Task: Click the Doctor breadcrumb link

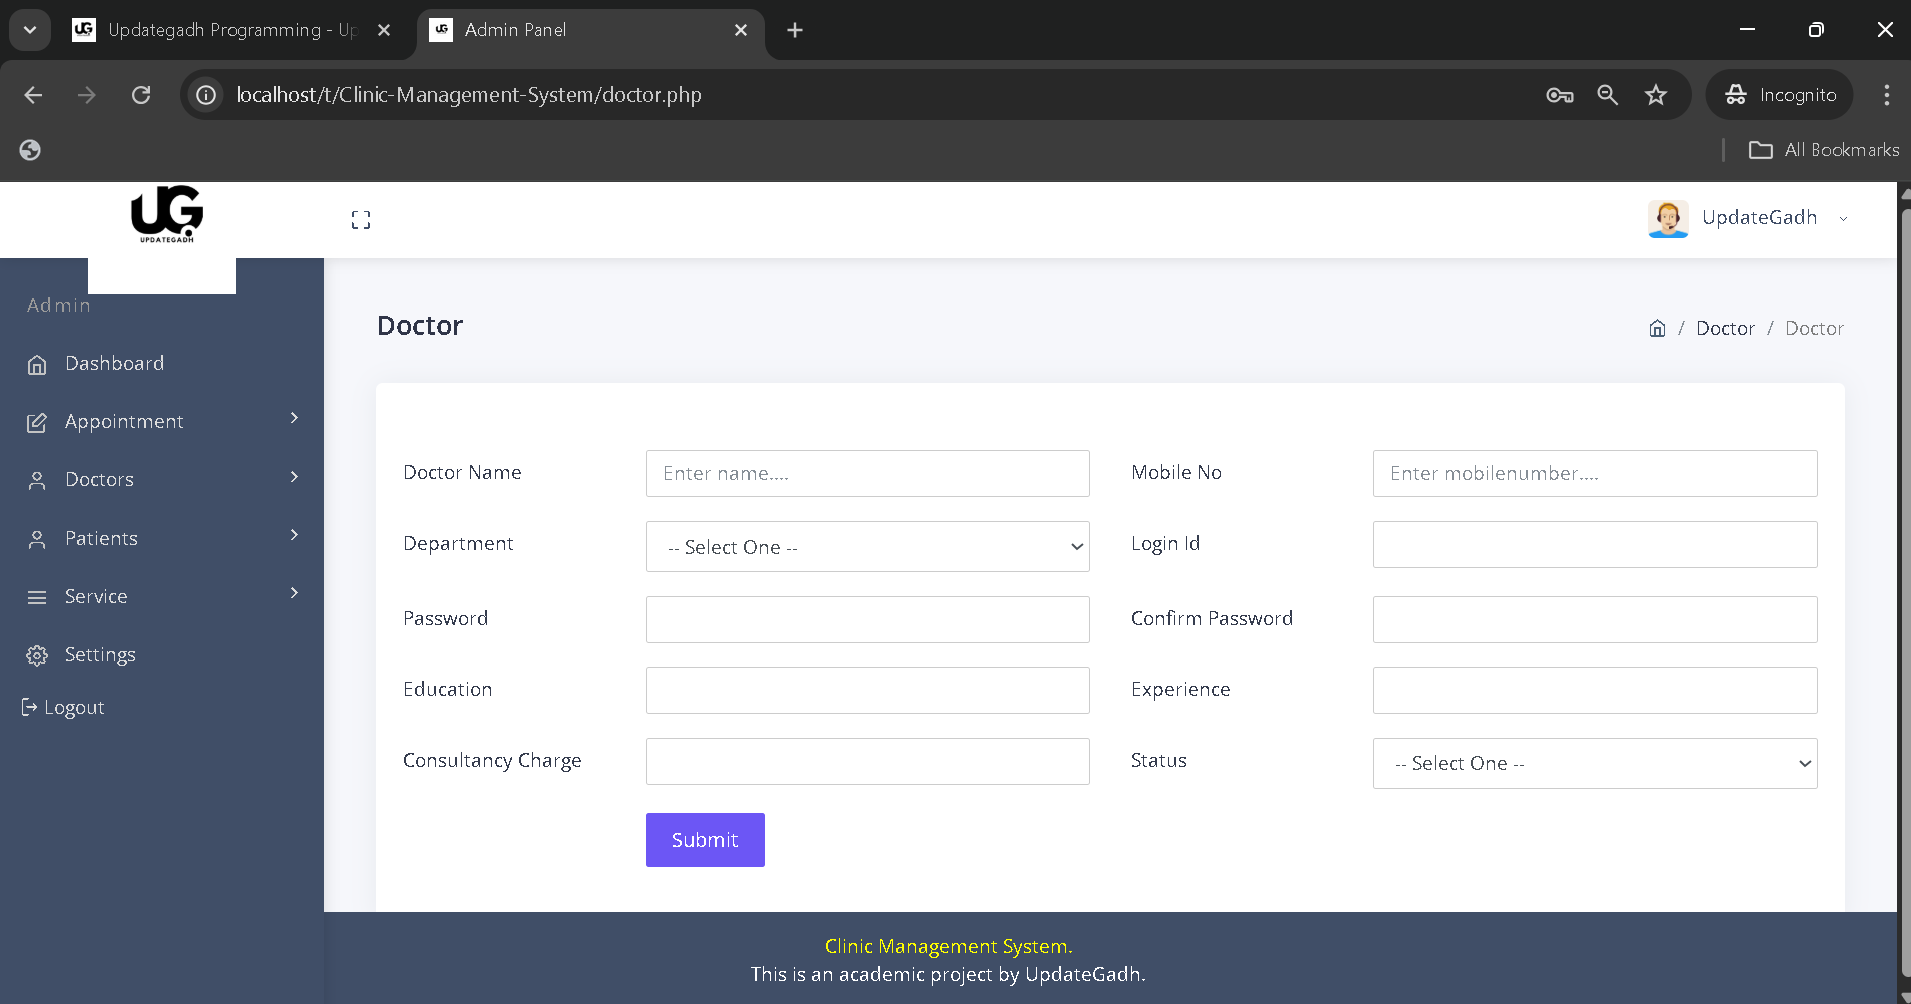Action: coord(1725,329)
